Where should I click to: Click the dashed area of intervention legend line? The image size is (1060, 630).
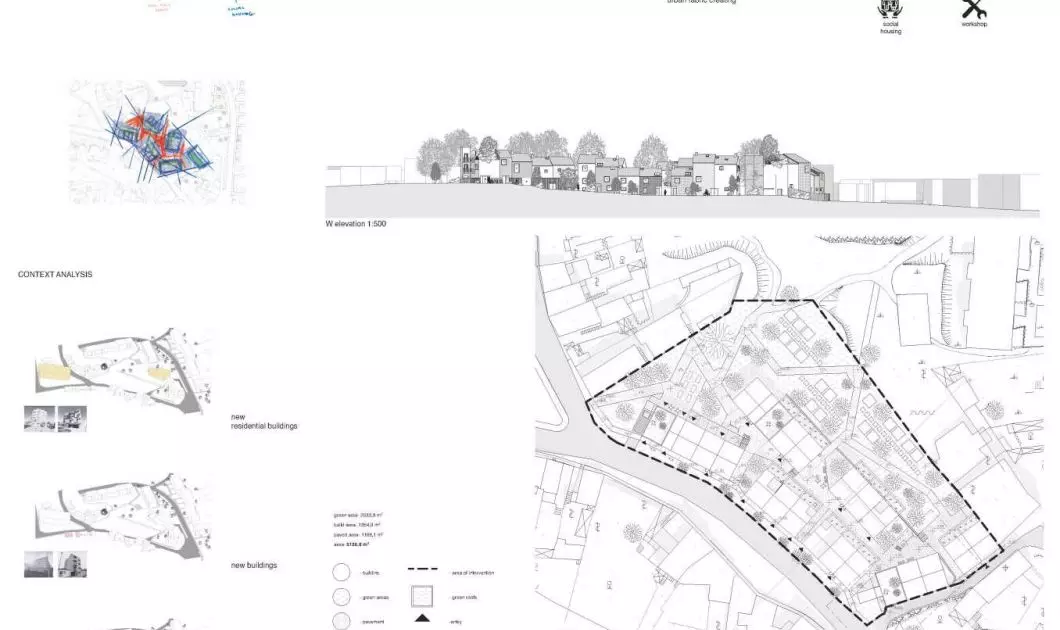[423, 570]
